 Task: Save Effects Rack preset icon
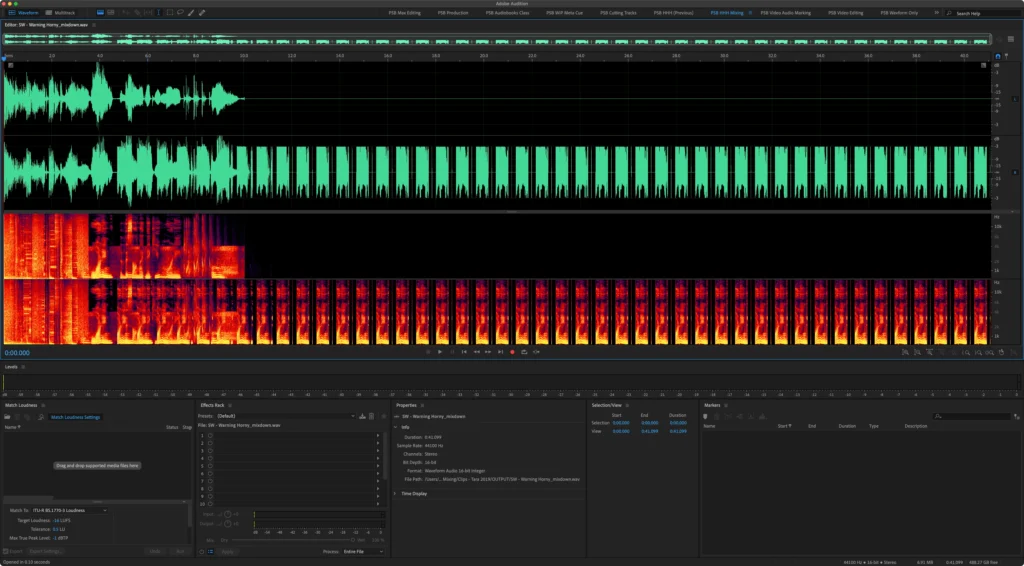click(x=362, y=416)
